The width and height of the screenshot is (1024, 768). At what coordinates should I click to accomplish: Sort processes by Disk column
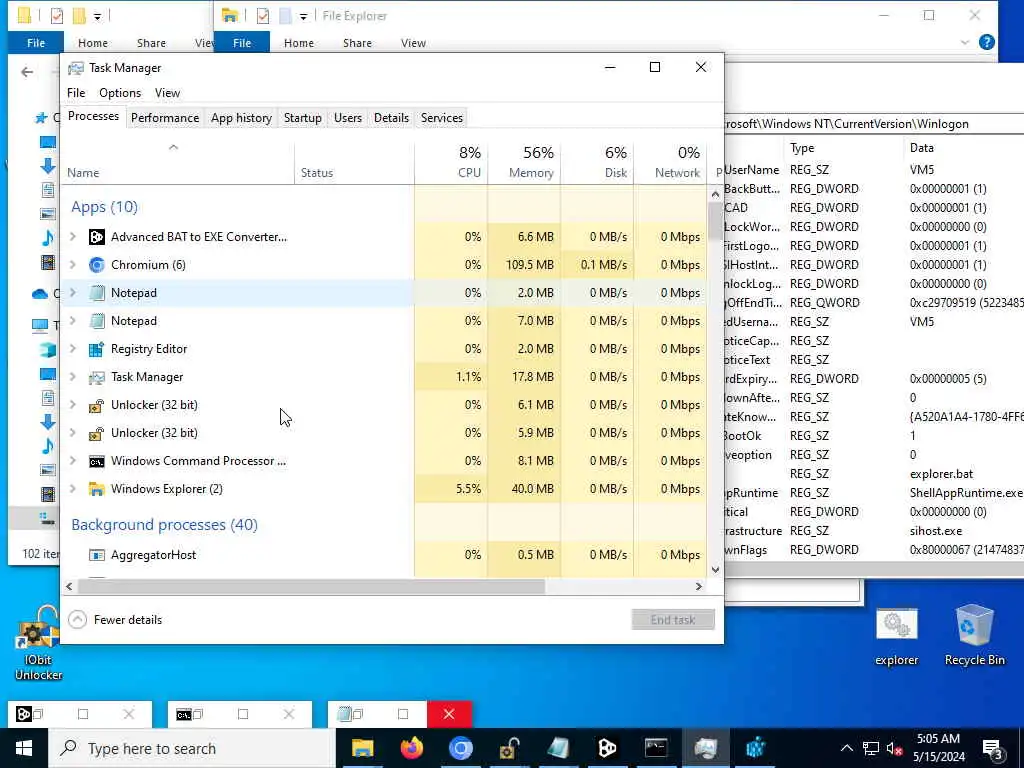[x=597, y=162]
